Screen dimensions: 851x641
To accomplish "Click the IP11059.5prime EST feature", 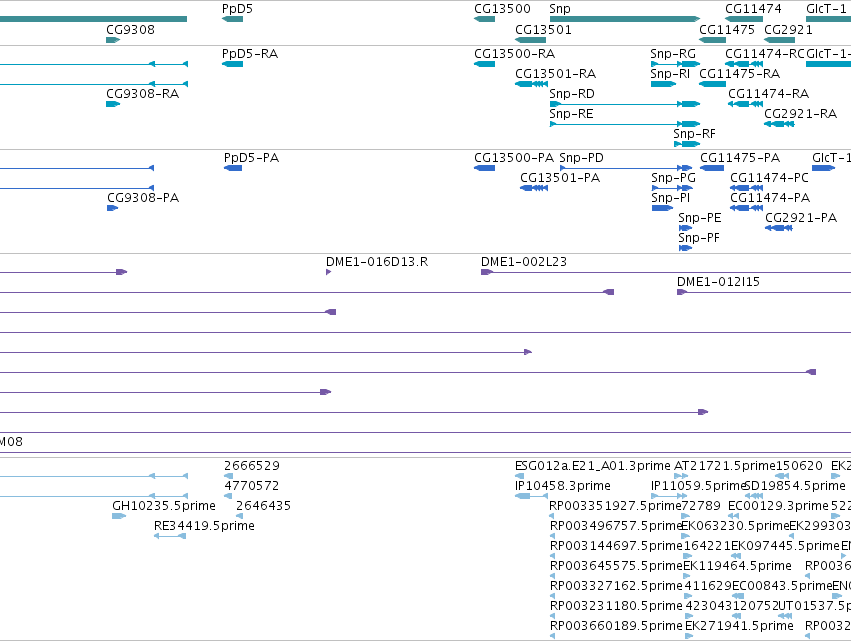I will pyautogui.click(x=669, y=496).
